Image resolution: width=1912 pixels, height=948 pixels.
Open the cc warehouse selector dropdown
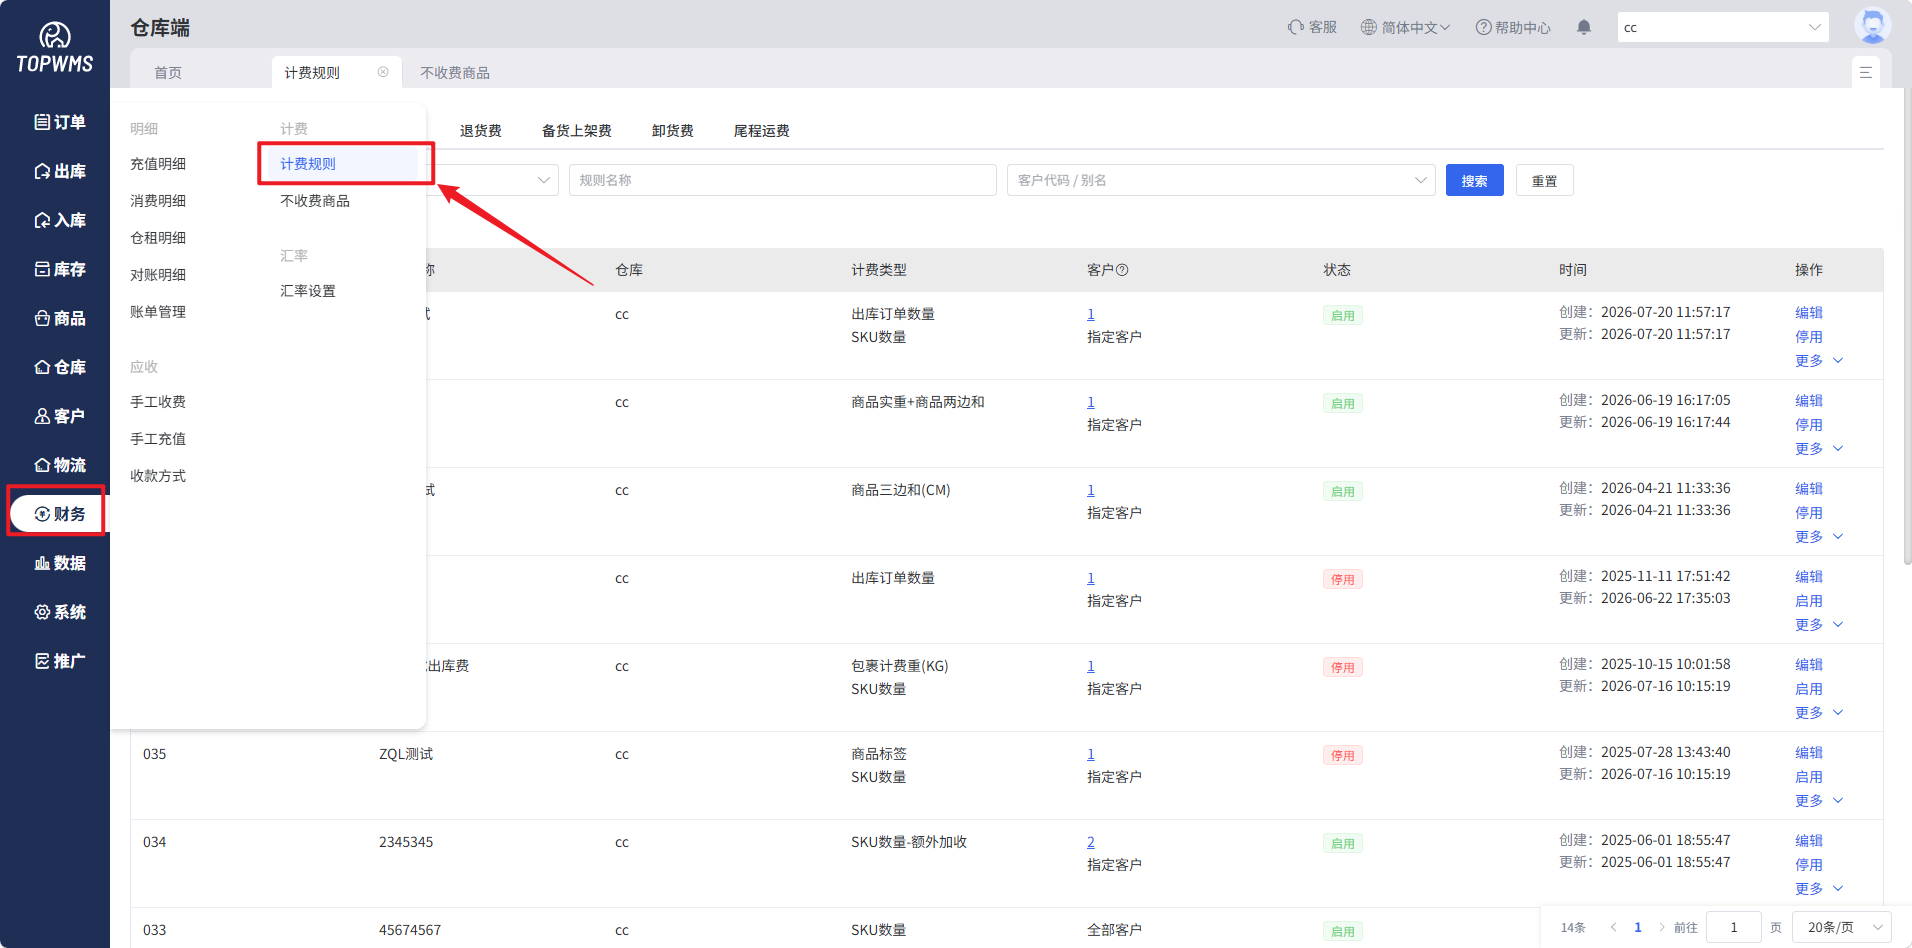click(x=1723, y=27)
